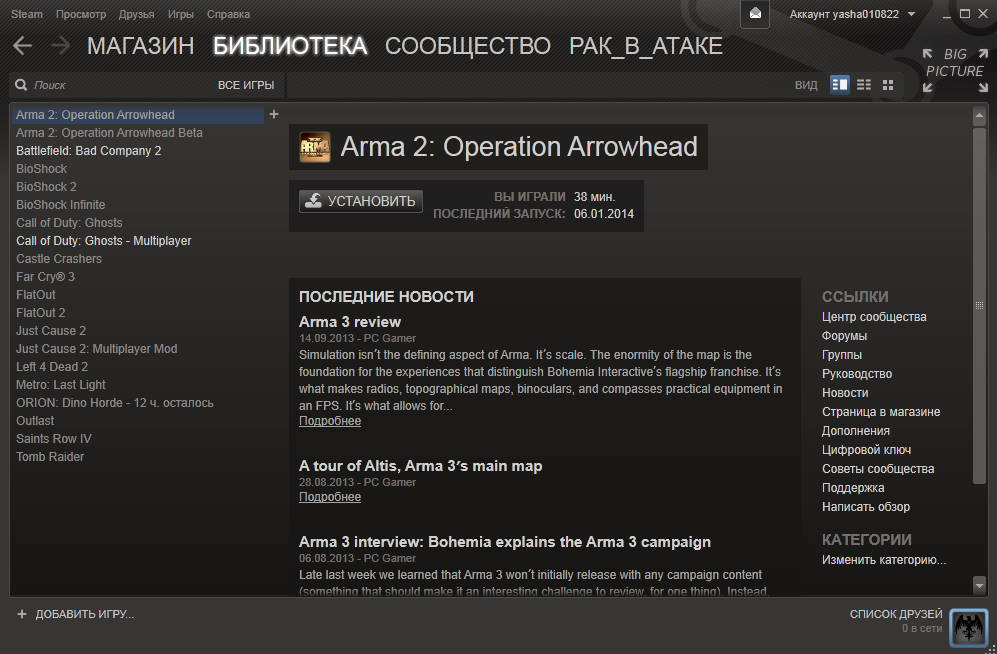This screenshot has width=997, height=654.
Task: Select Tomb Raider in the list
Action: coord(50,456)
